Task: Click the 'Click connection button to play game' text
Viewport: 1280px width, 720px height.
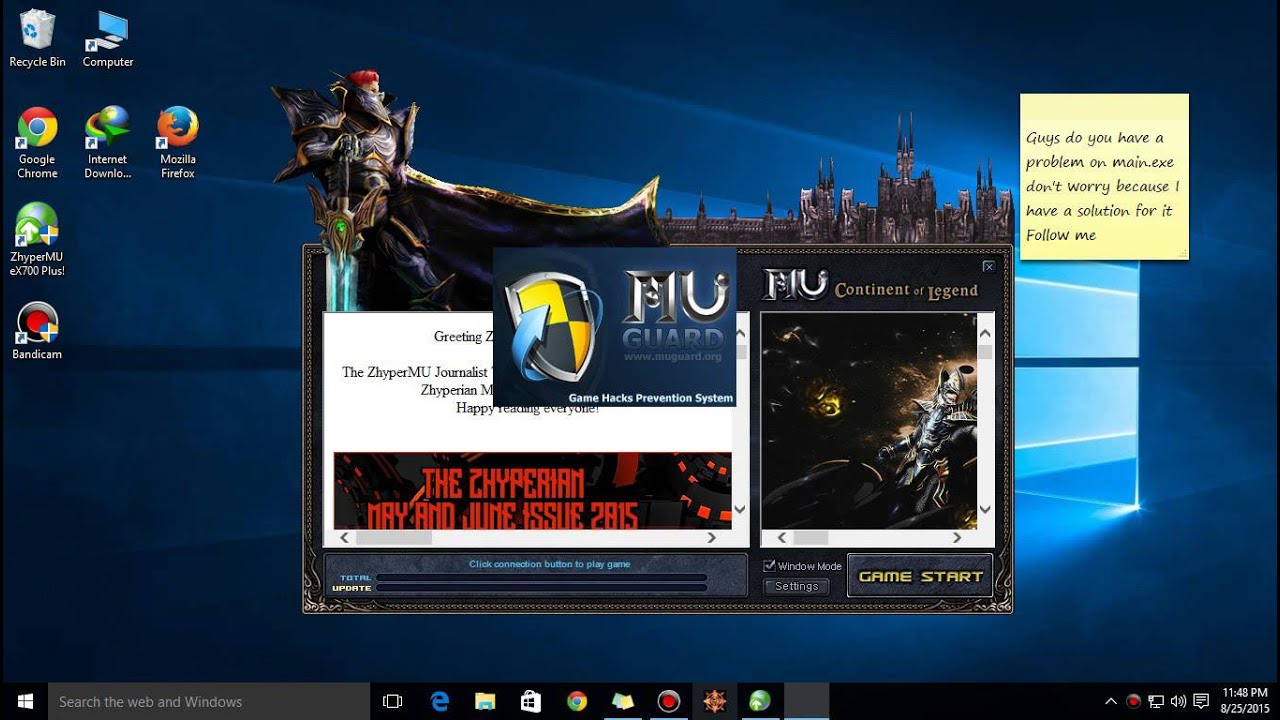Action: (x=549, y=564)
